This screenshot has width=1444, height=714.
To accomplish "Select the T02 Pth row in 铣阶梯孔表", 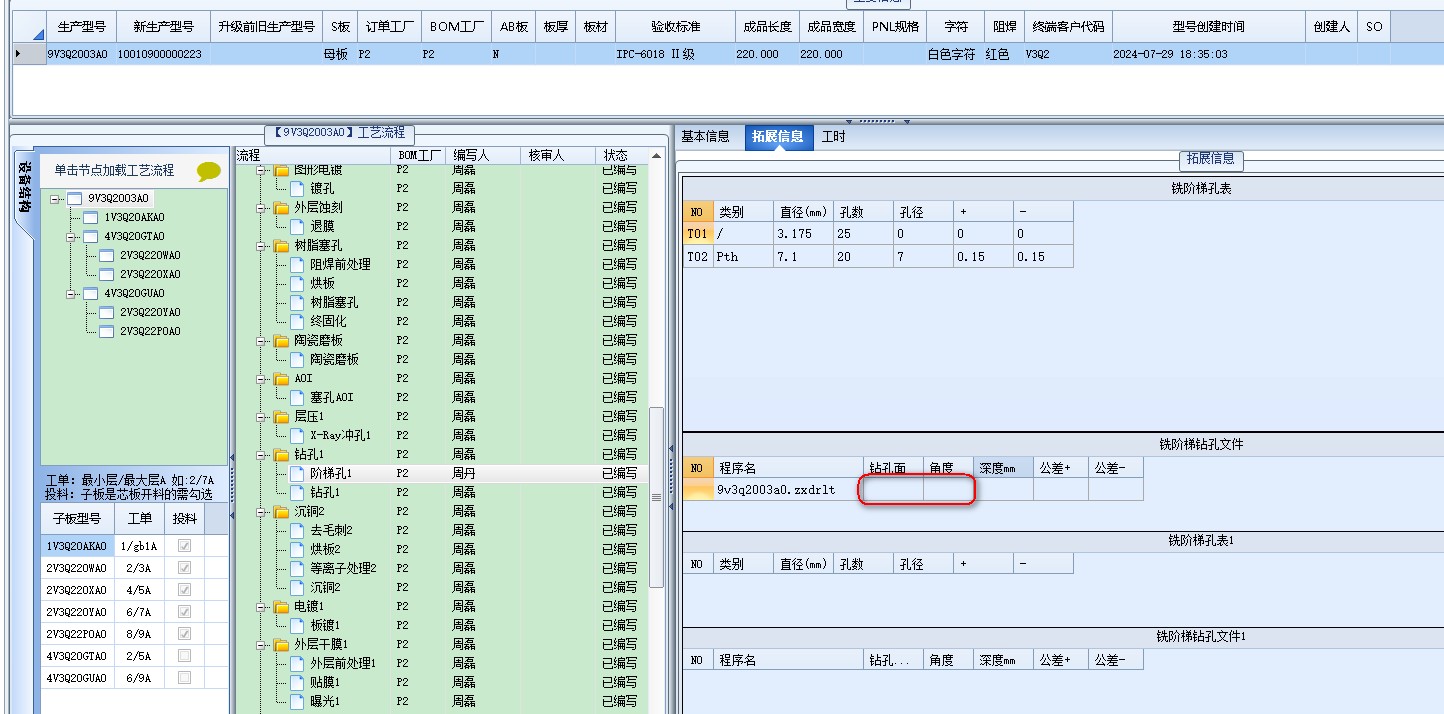I will click(878, 257).
